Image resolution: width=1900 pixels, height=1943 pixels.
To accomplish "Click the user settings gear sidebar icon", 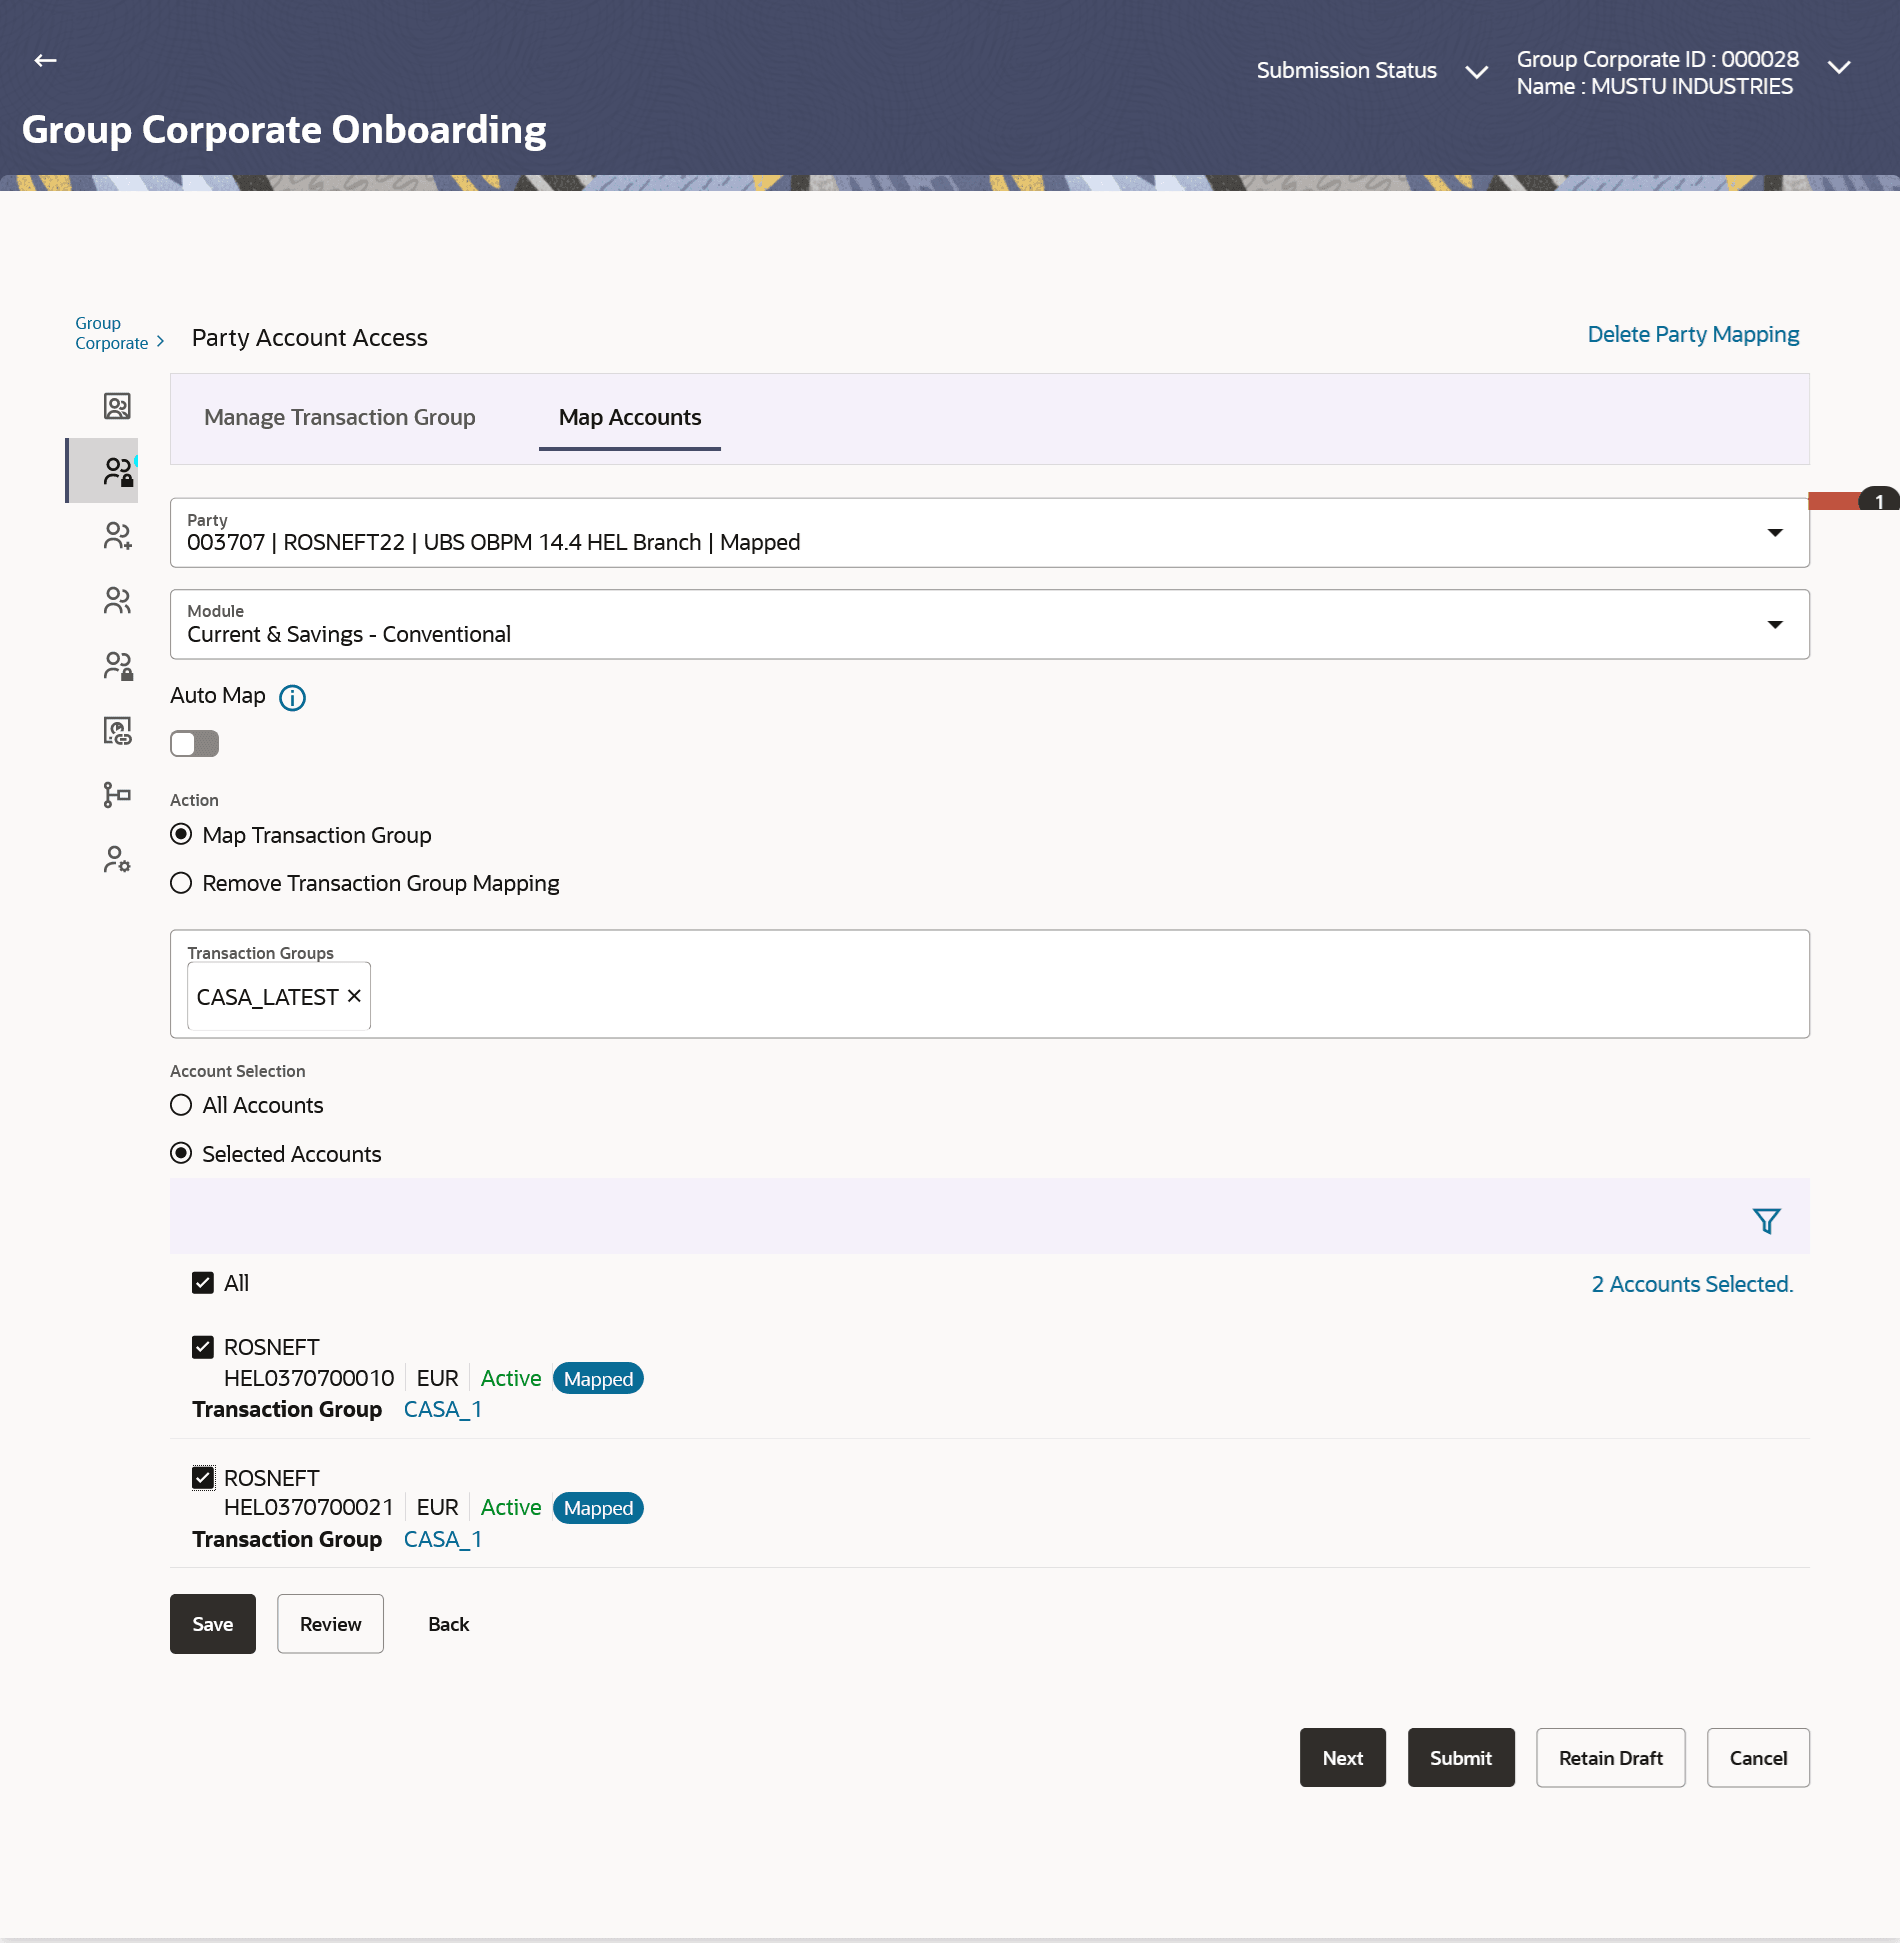I will (x=117, y=858).
